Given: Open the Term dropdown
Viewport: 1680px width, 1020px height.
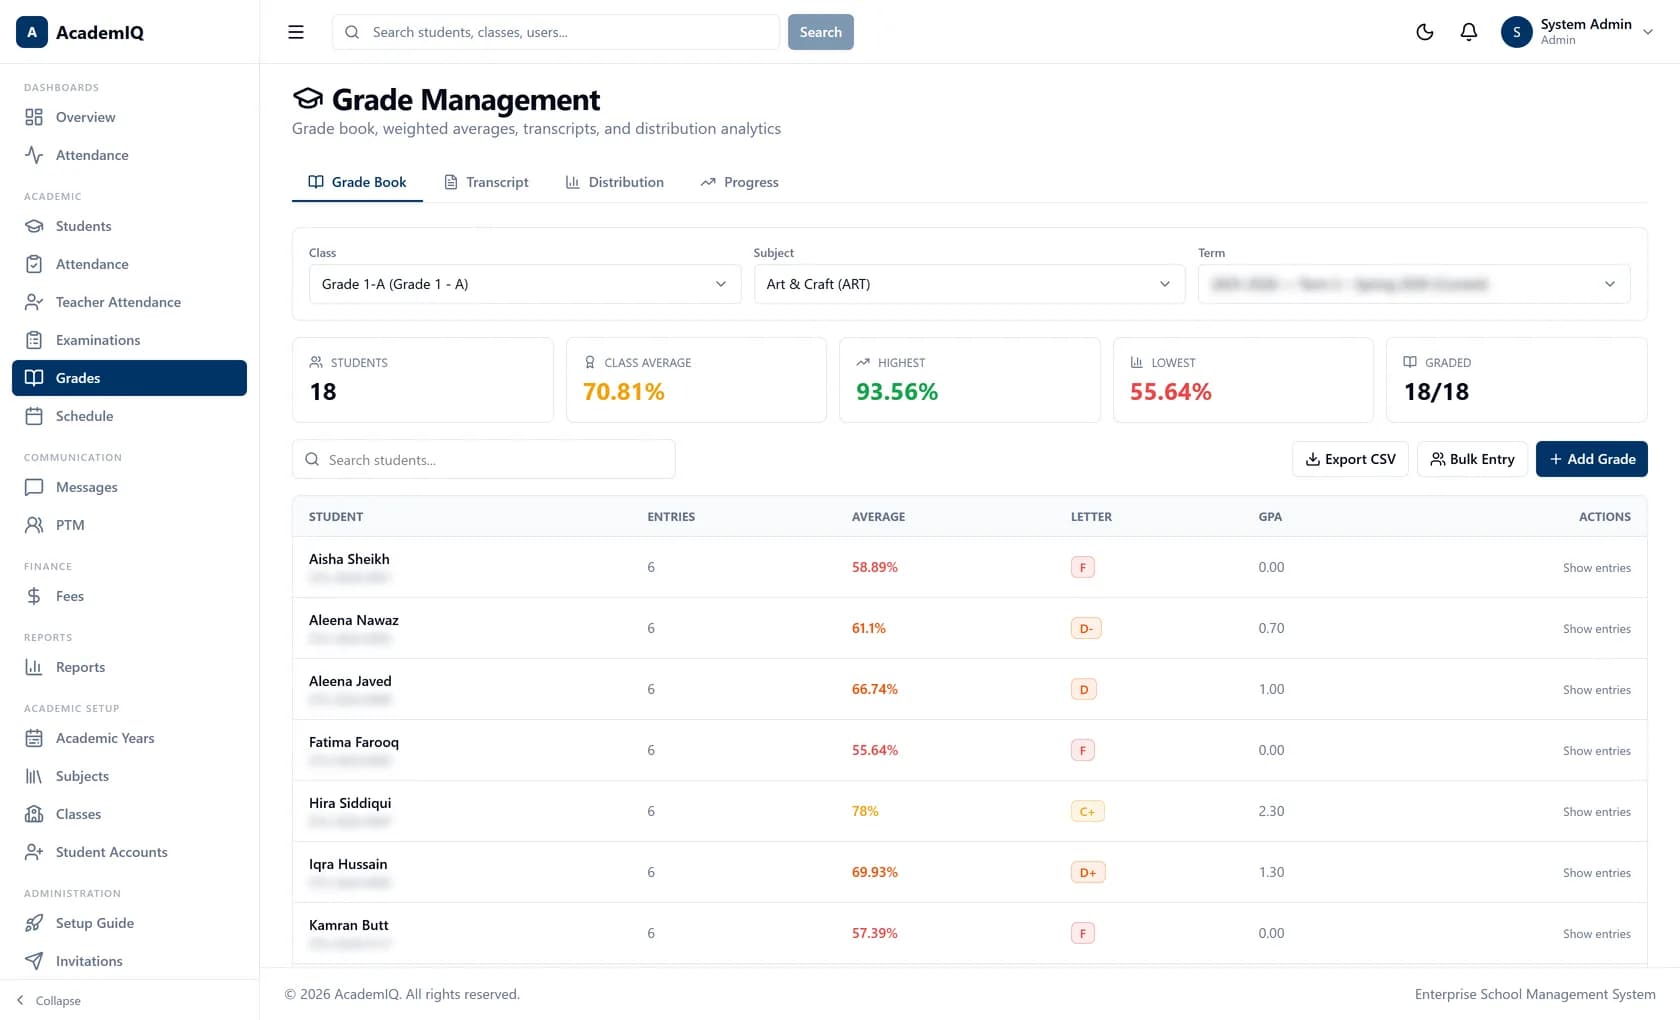Looking at the screenshot, I should 1414,284.
